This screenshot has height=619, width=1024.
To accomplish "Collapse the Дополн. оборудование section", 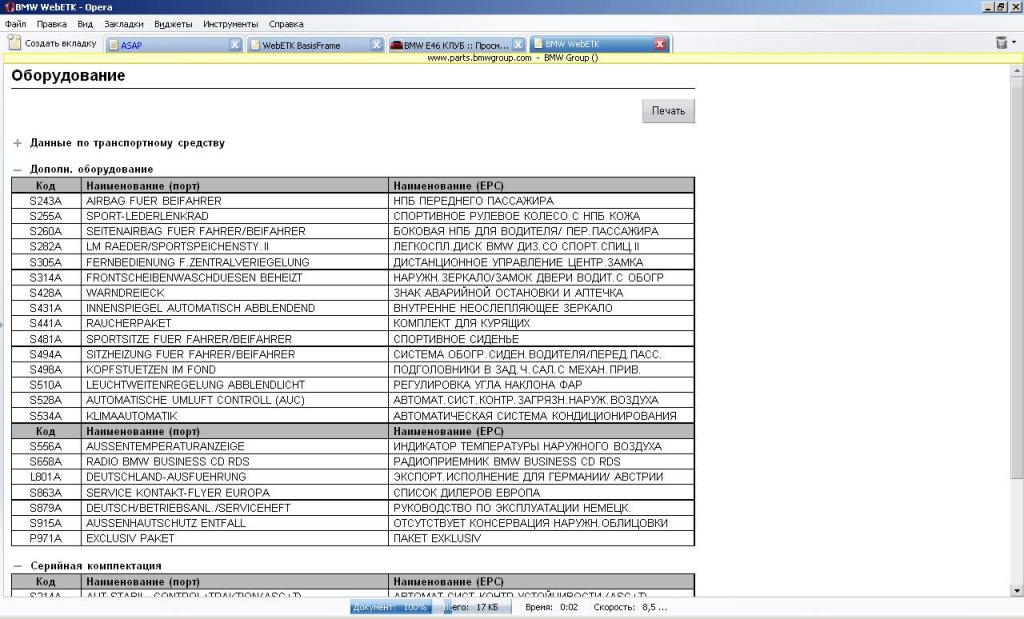I will point(17,170).
